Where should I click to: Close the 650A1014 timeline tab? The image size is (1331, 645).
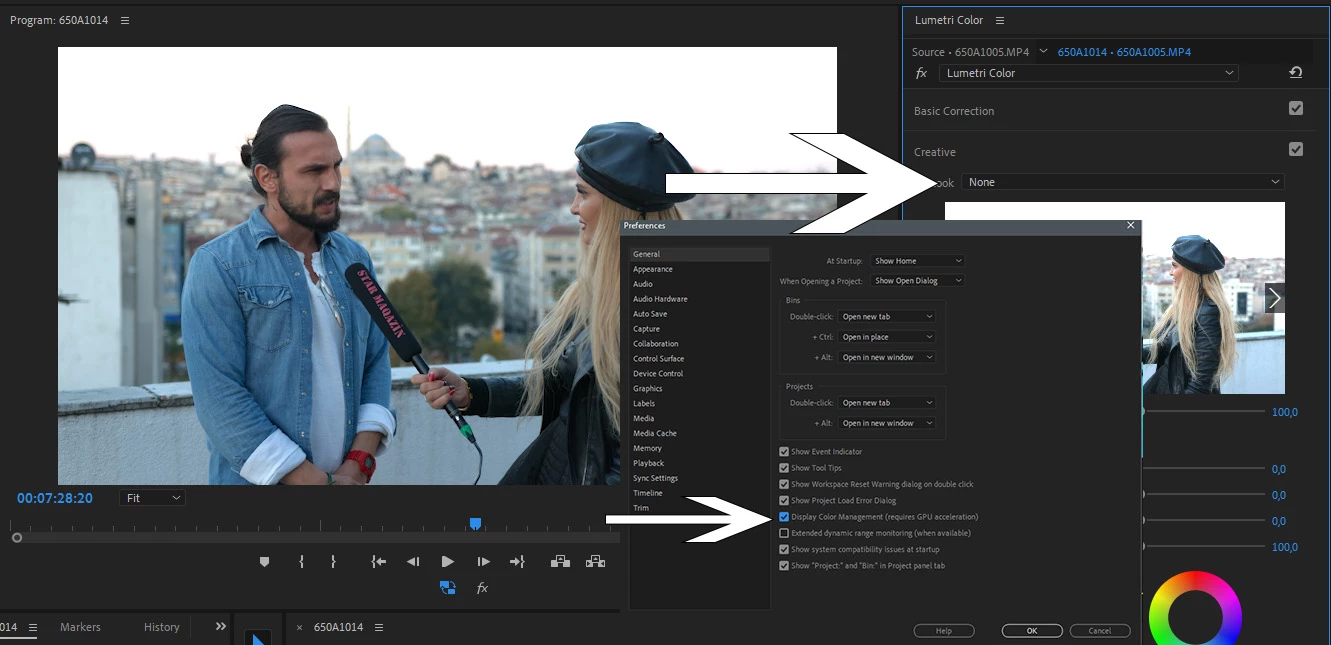[299, 628]
